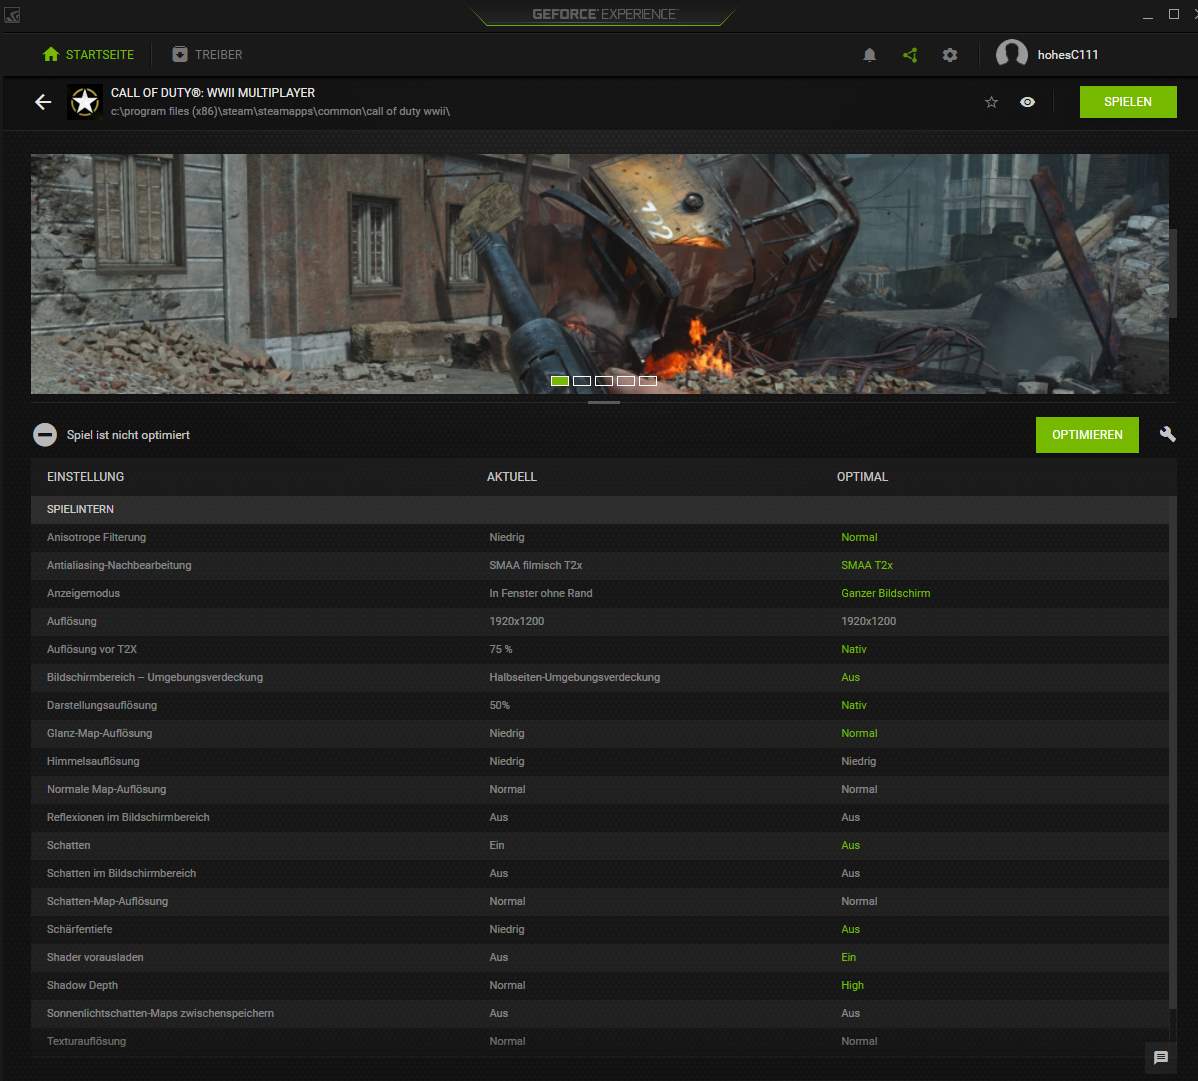Click the 75 % current value
The image size is (1198, 1081).
[500, 649]
